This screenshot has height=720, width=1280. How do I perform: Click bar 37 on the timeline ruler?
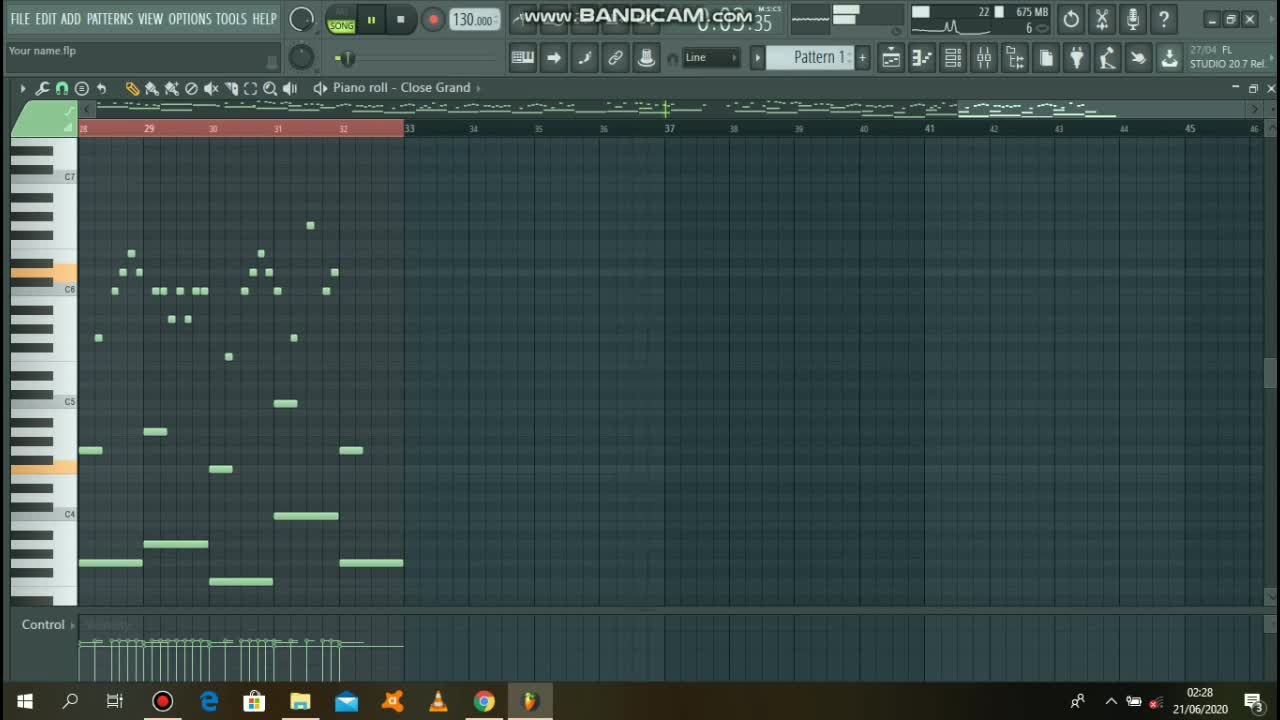click(x=669, y=129)
